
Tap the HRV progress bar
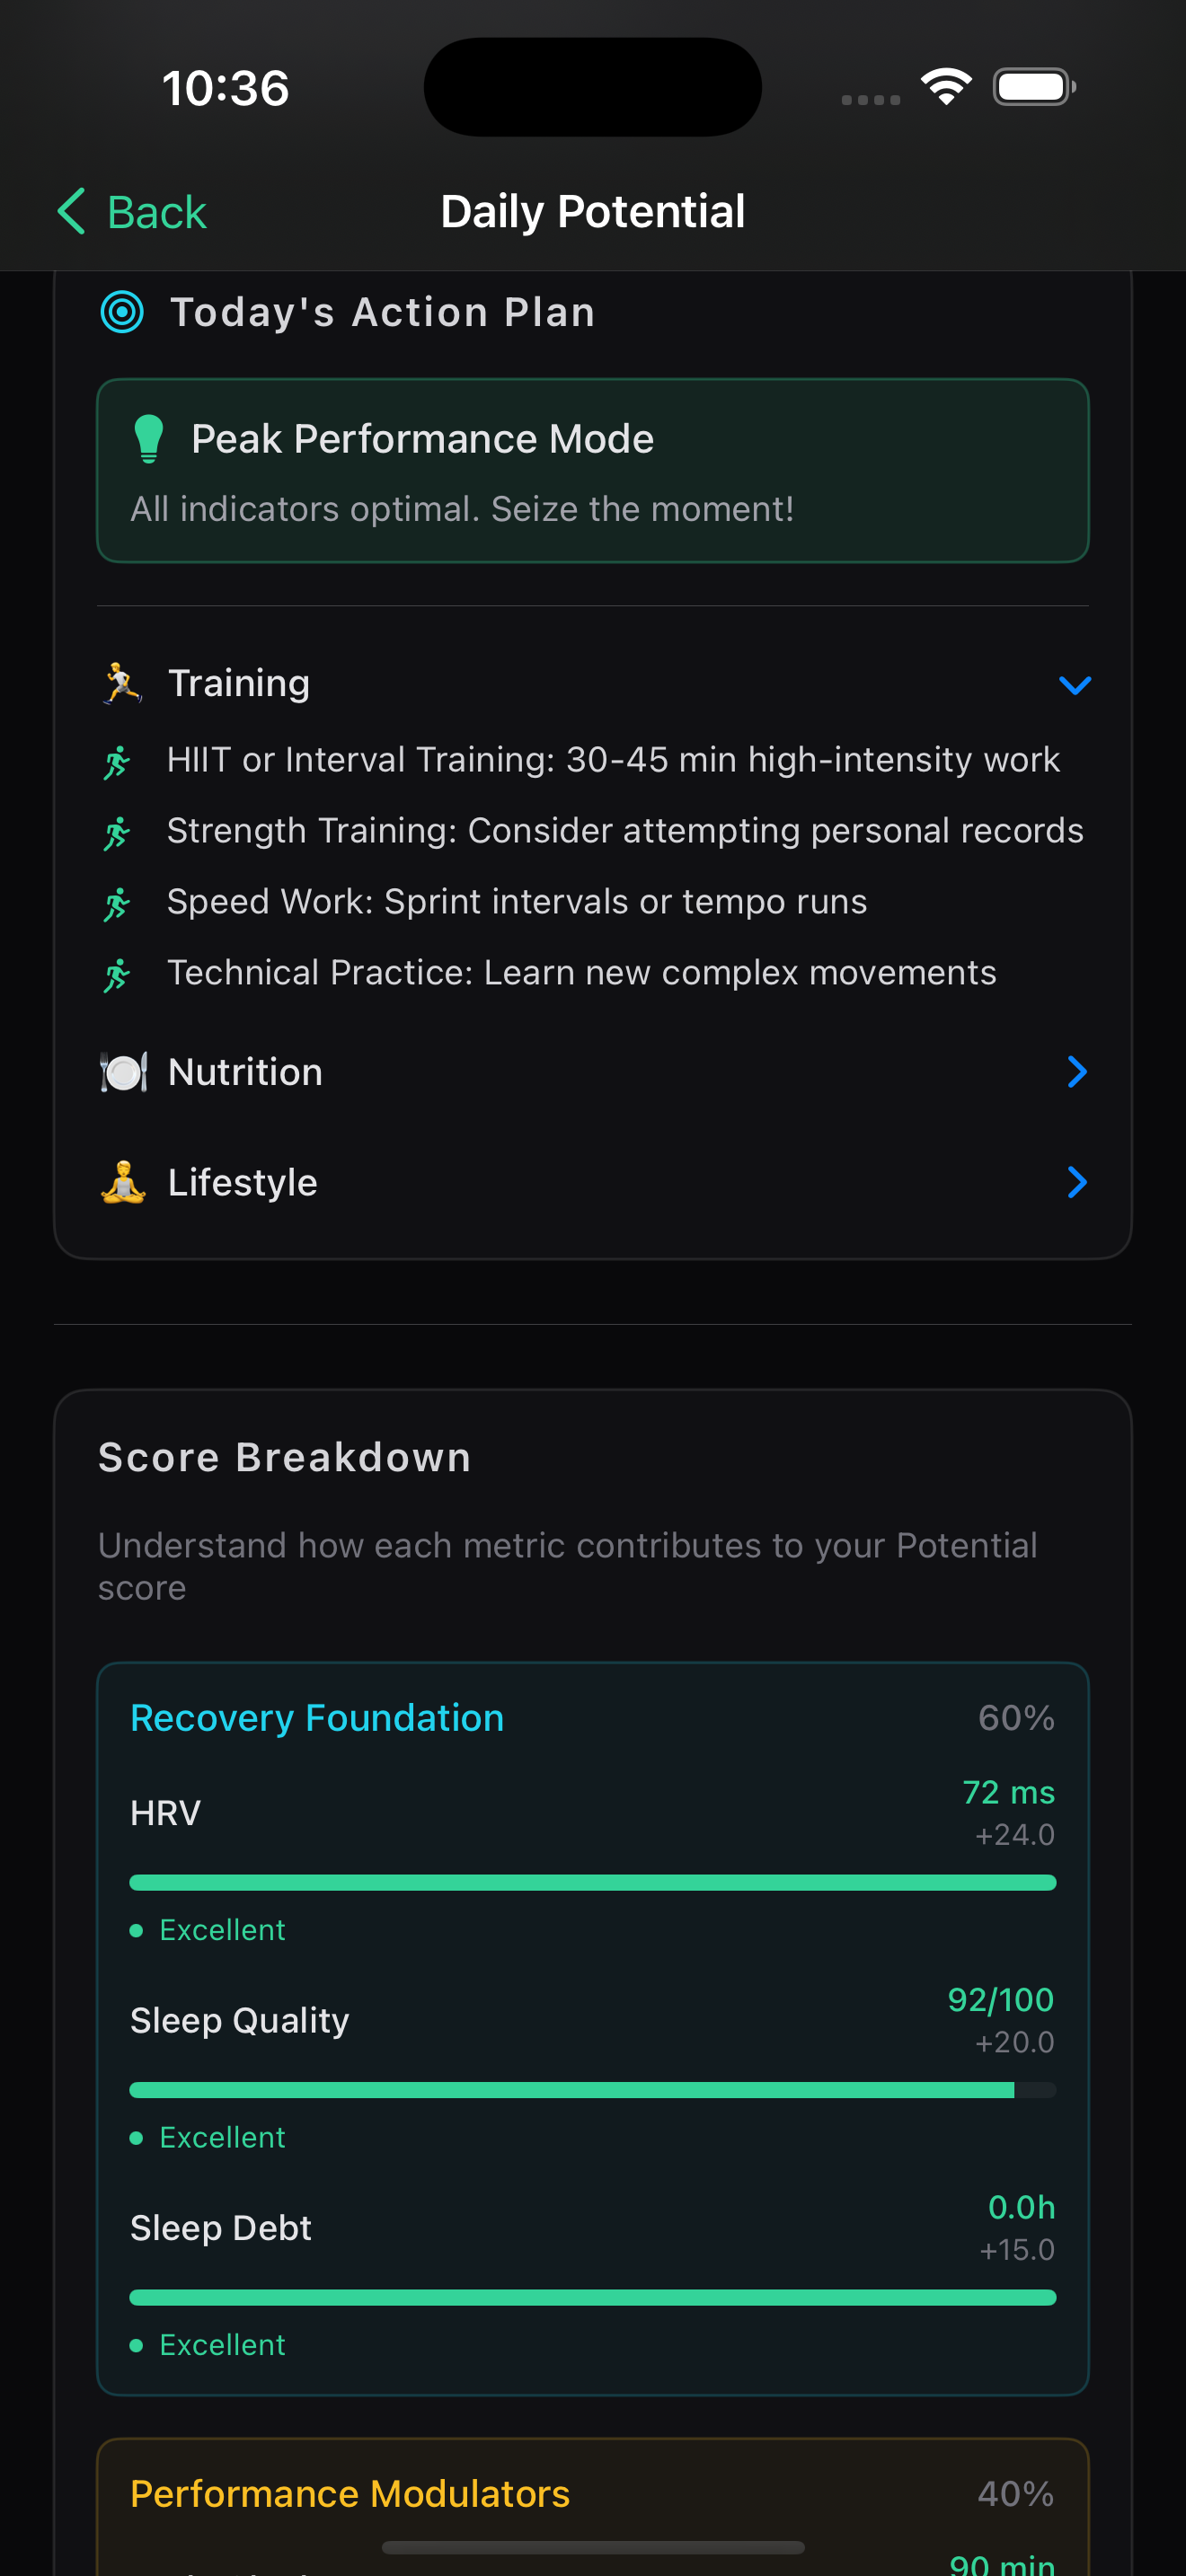click(x=592, y=1881)
